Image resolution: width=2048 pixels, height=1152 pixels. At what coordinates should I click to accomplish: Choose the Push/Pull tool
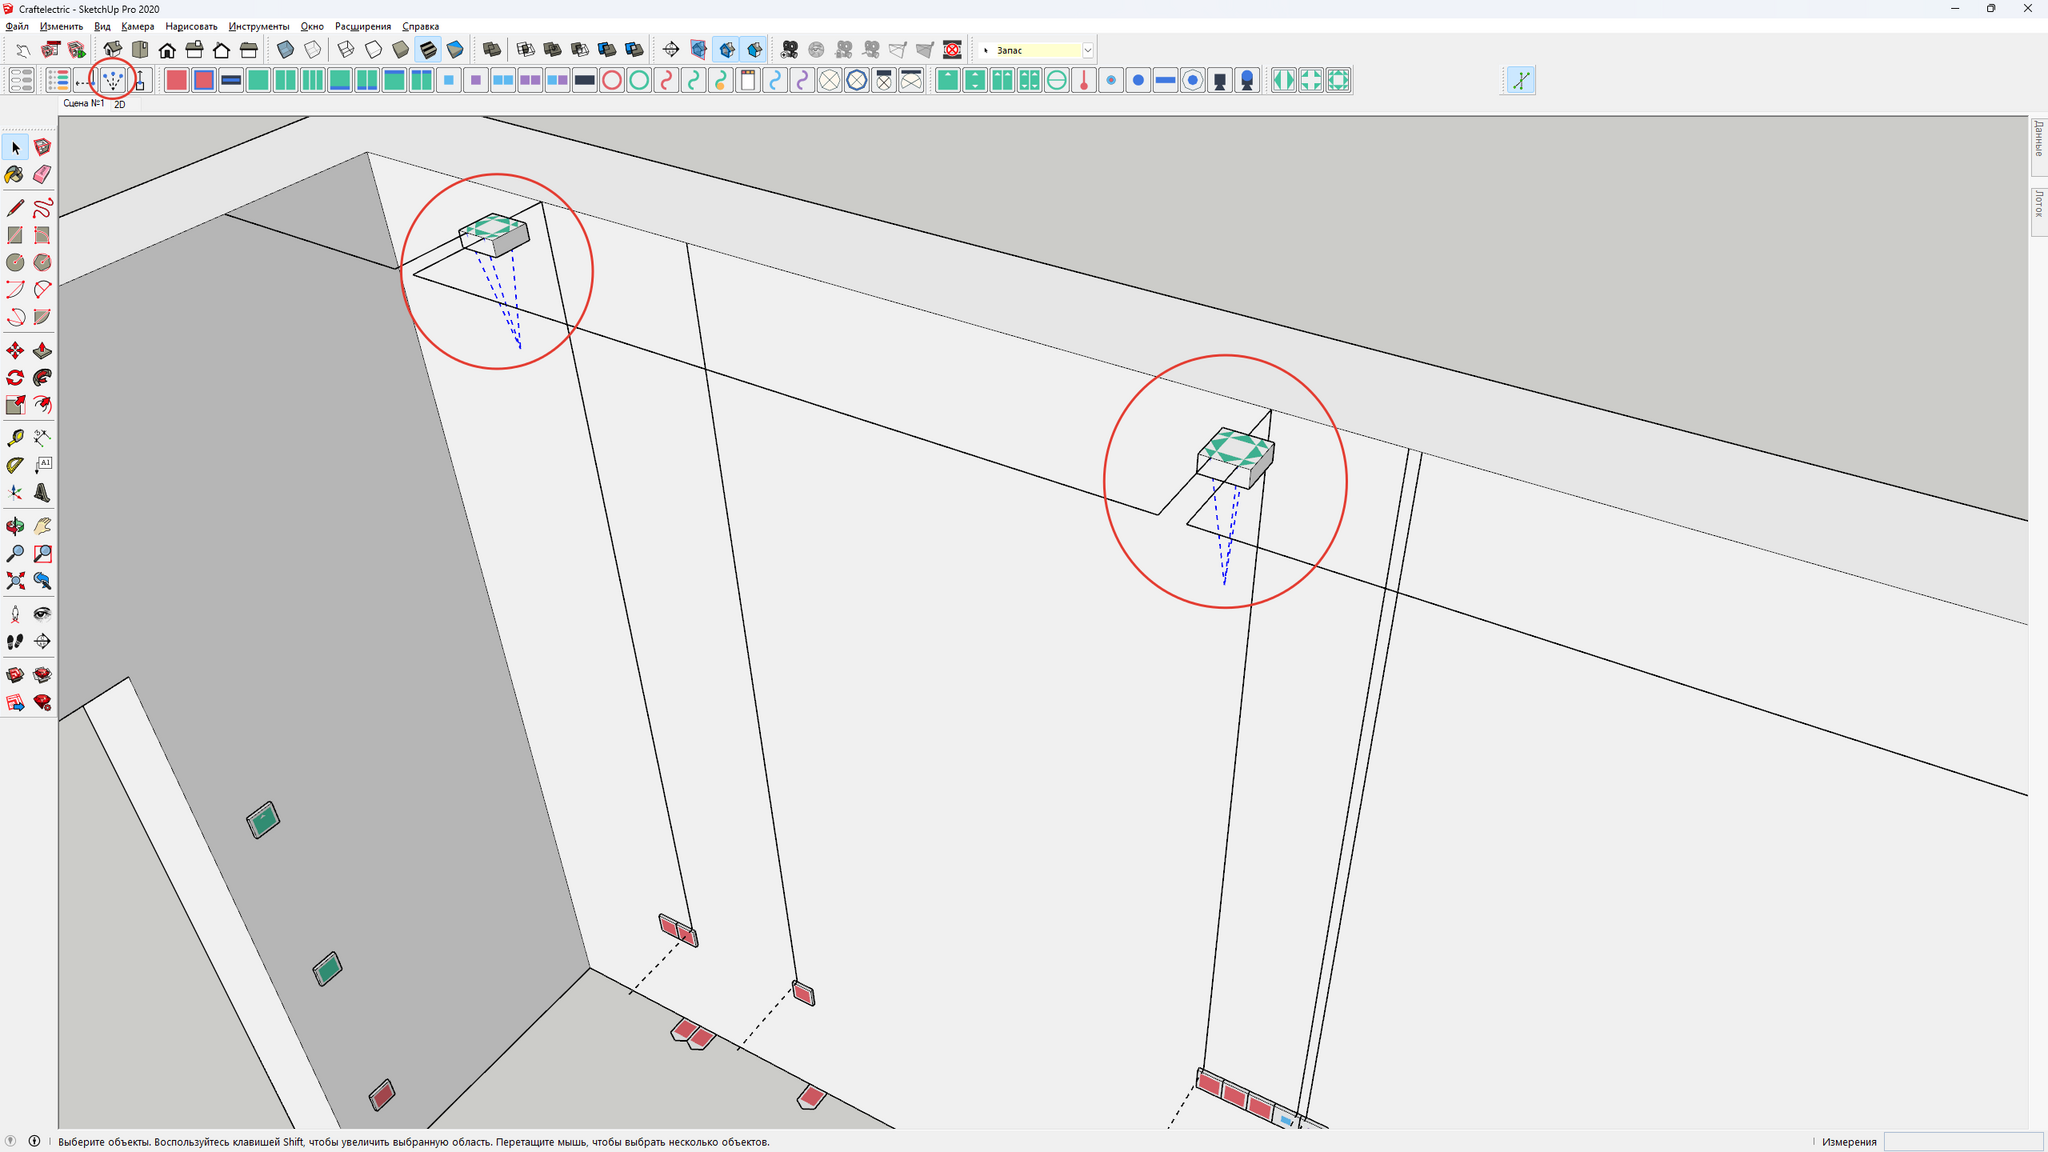pyautogui.click(x=42, y=351)
